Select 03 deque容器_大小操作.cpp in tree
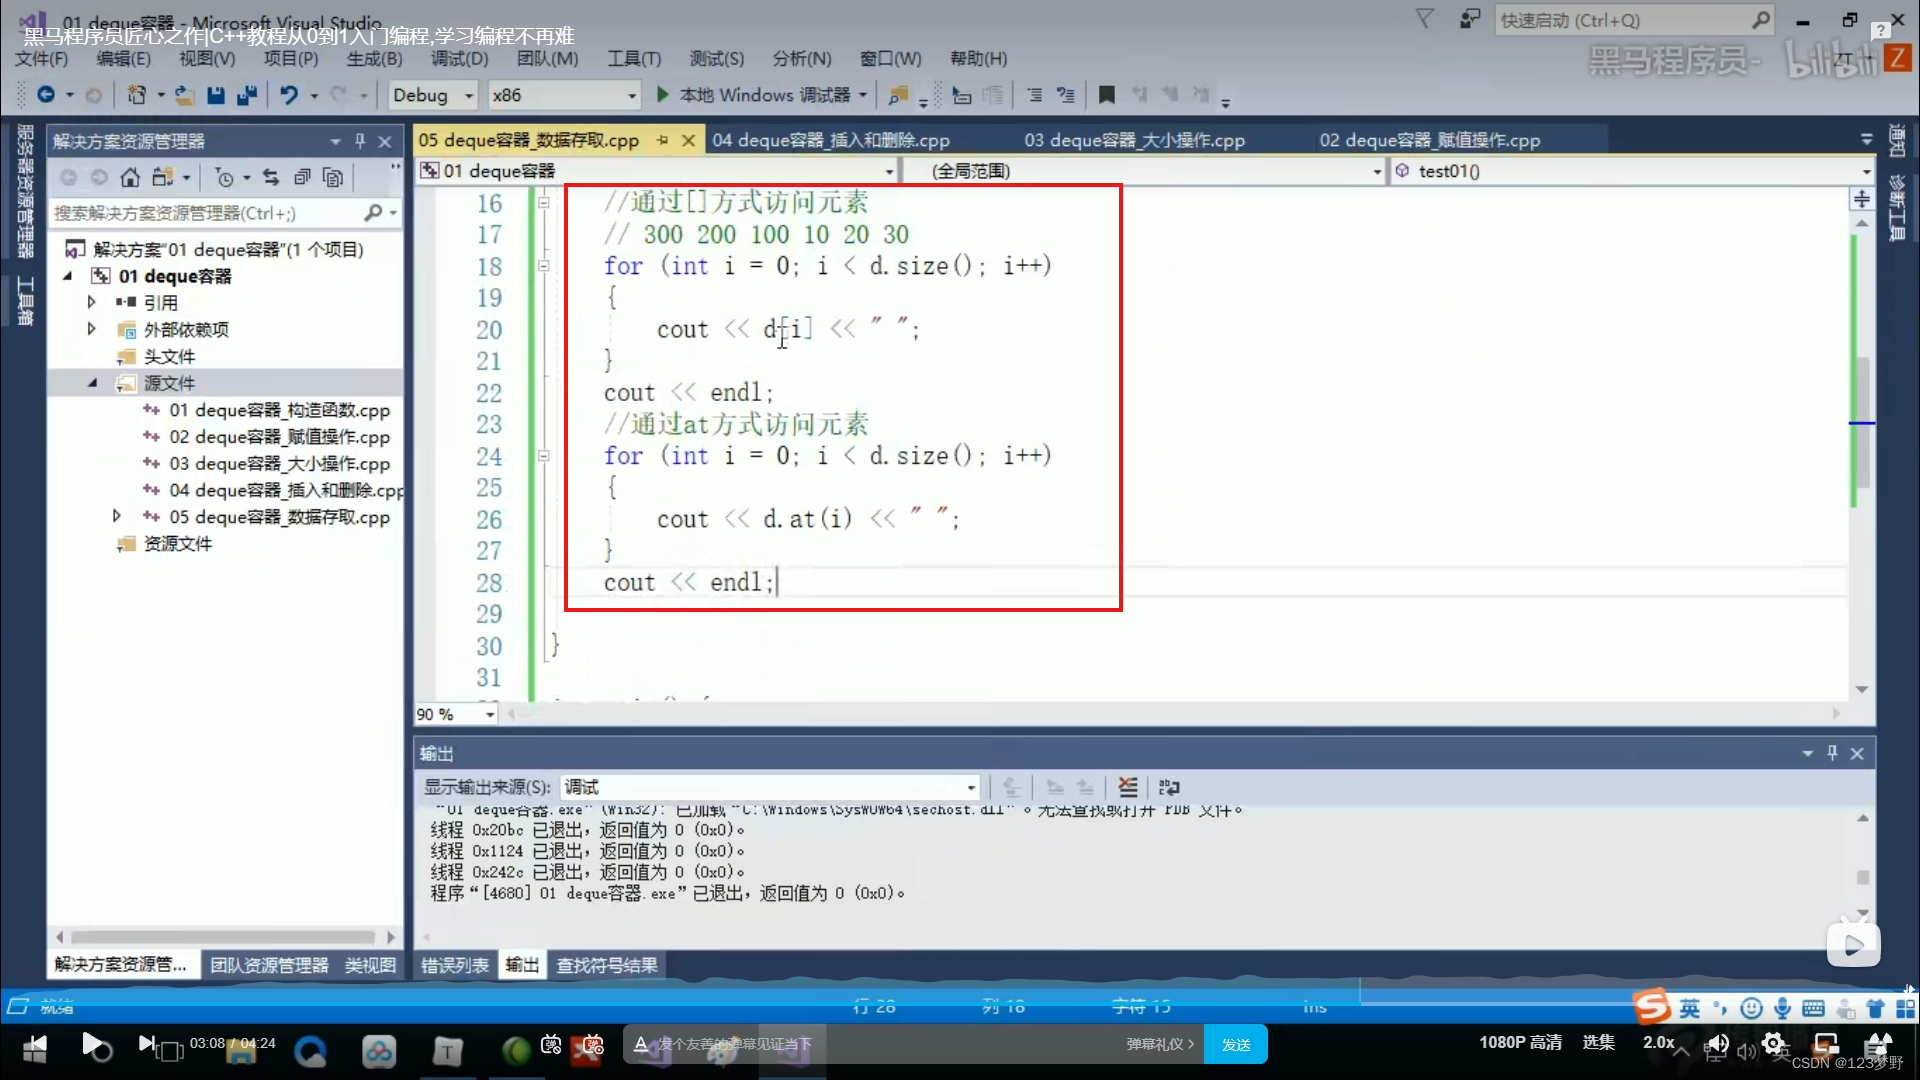Viewport: 1920px width, 1080px height. click(279, 464)
